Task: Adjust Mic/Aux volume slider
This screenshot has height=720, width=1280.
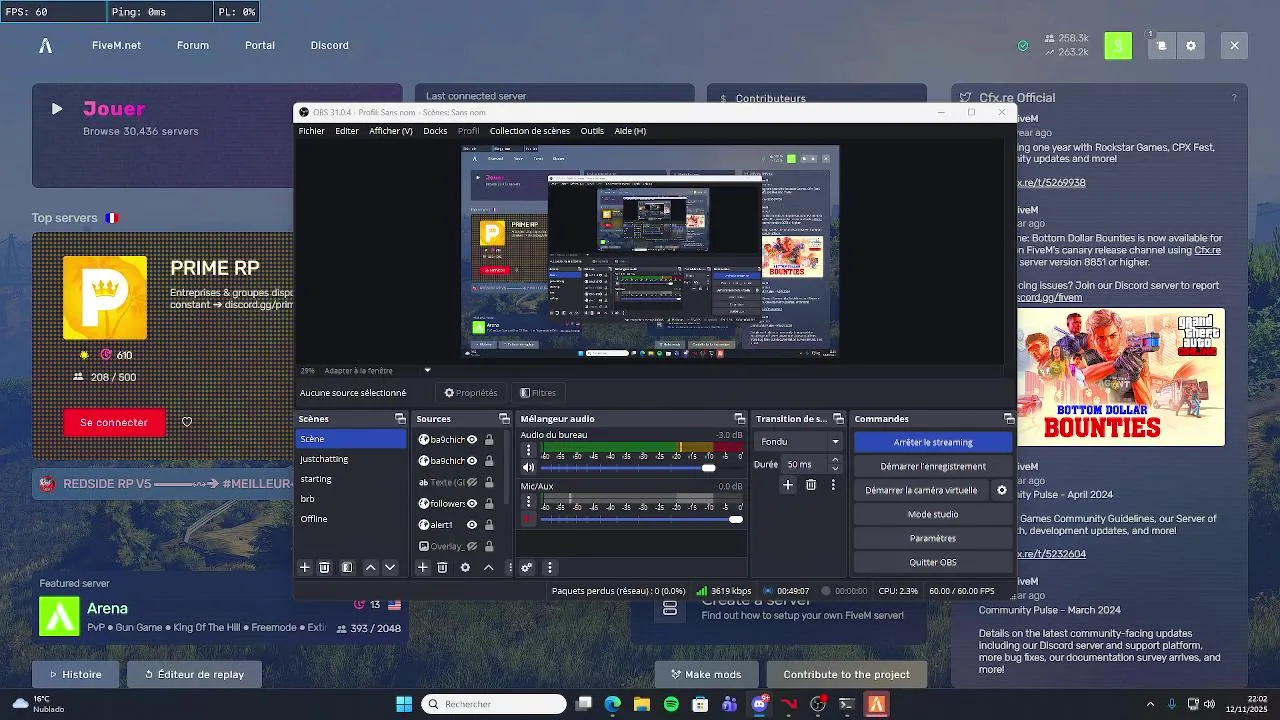Action: coord(642,519)
